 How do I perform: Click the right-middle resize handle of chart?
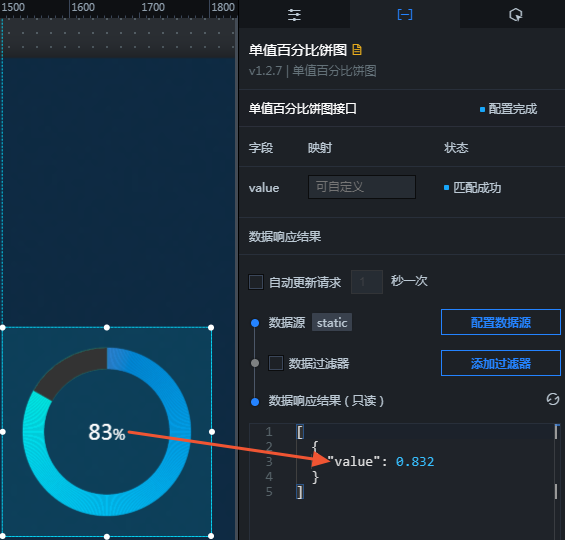(x=212, y=432)
